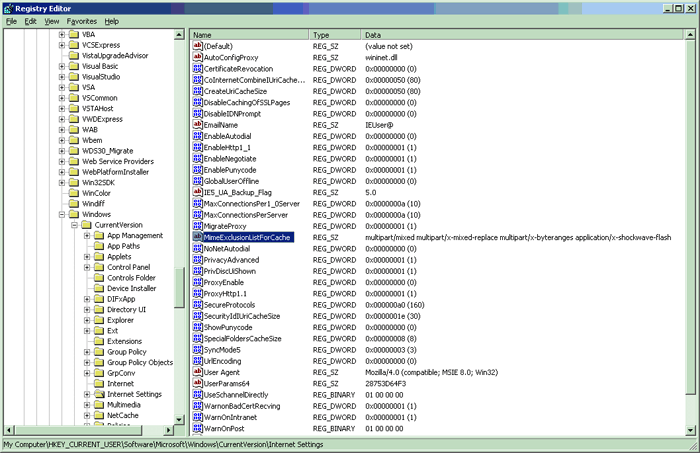This screenshot has width=700, height=453.
Task: Click the ProxyEnable DWORD icon
Action: coord(197,282)
